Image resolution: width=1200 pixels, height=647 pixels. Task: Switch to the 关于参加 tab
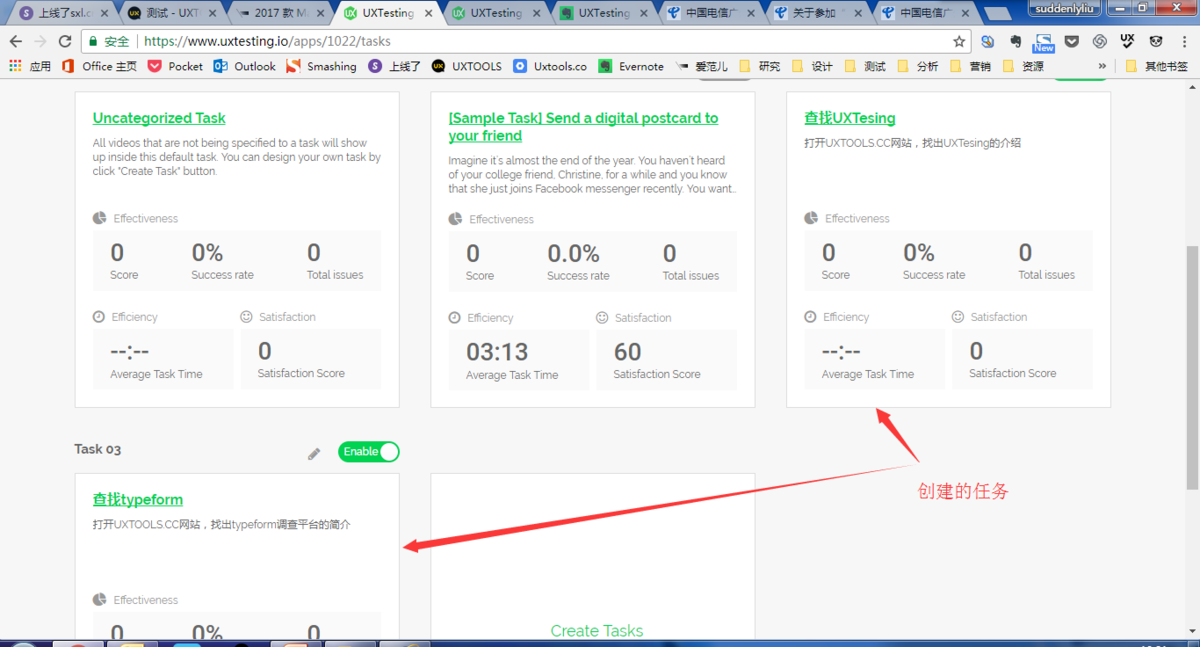[817, 13]
